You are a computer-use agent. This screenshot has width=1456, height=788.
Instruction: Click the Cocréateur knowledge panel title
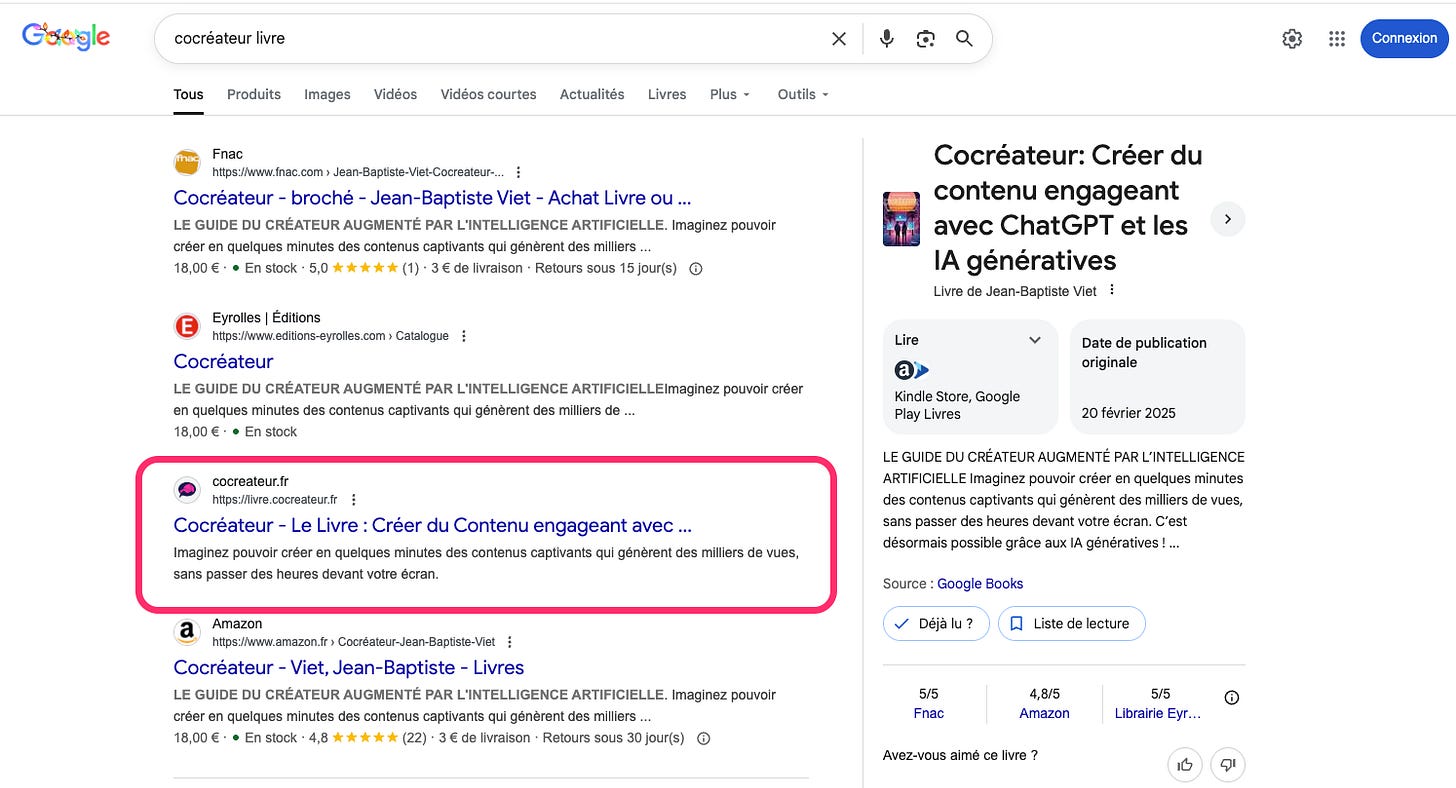[x=1067, y=208]
